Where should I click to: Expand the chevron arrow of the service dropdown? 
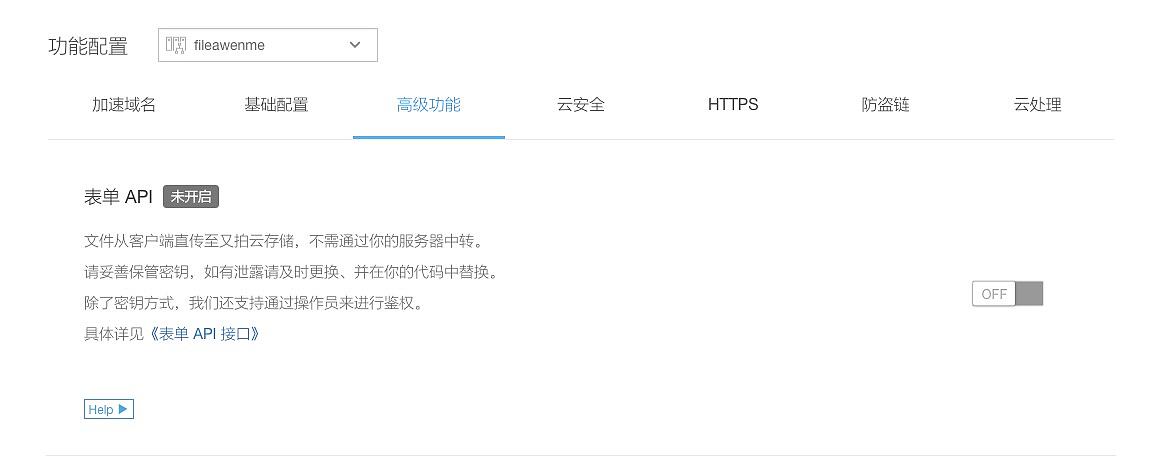click(355, 45)
